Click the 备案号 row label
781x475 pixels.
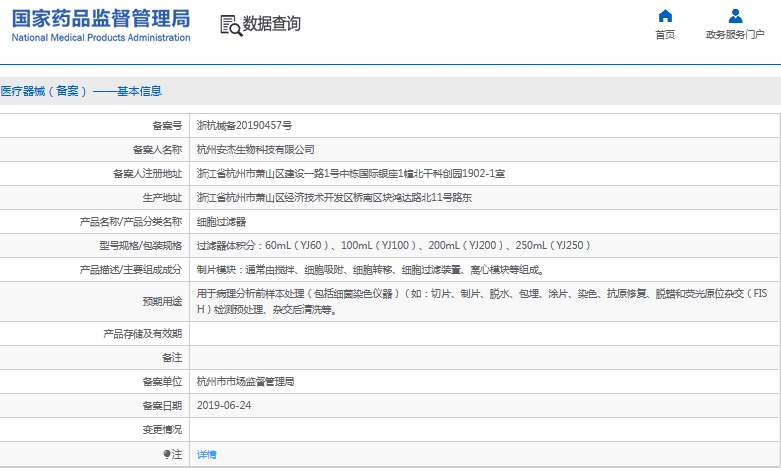pos(167,125)
